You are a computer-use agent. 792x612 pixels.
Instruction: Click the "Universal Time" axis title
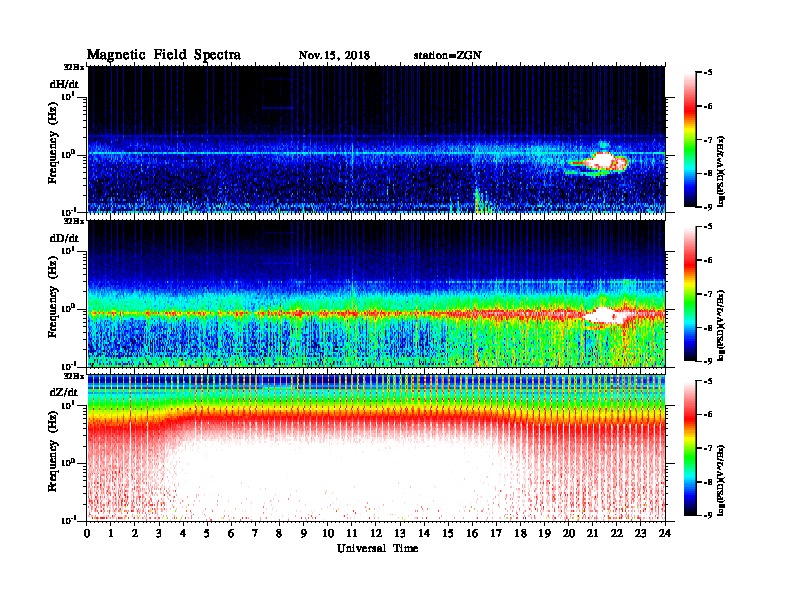click(x=377, y=548)
